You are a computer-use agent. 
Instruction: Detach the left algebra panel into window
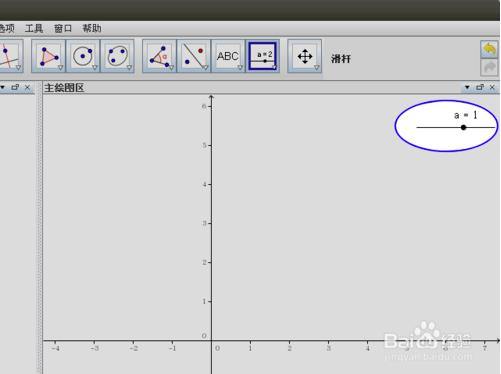coord(15,87)
